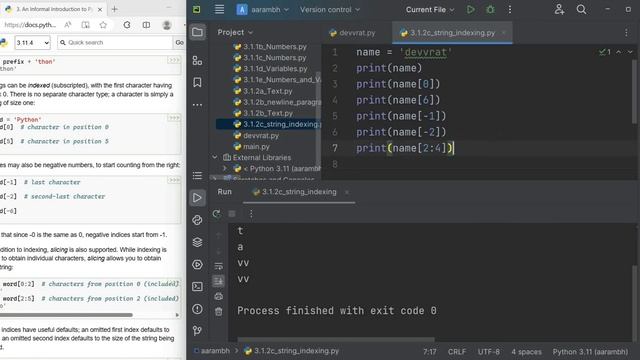Open the Python Console tool window icon

pos(197,220)
